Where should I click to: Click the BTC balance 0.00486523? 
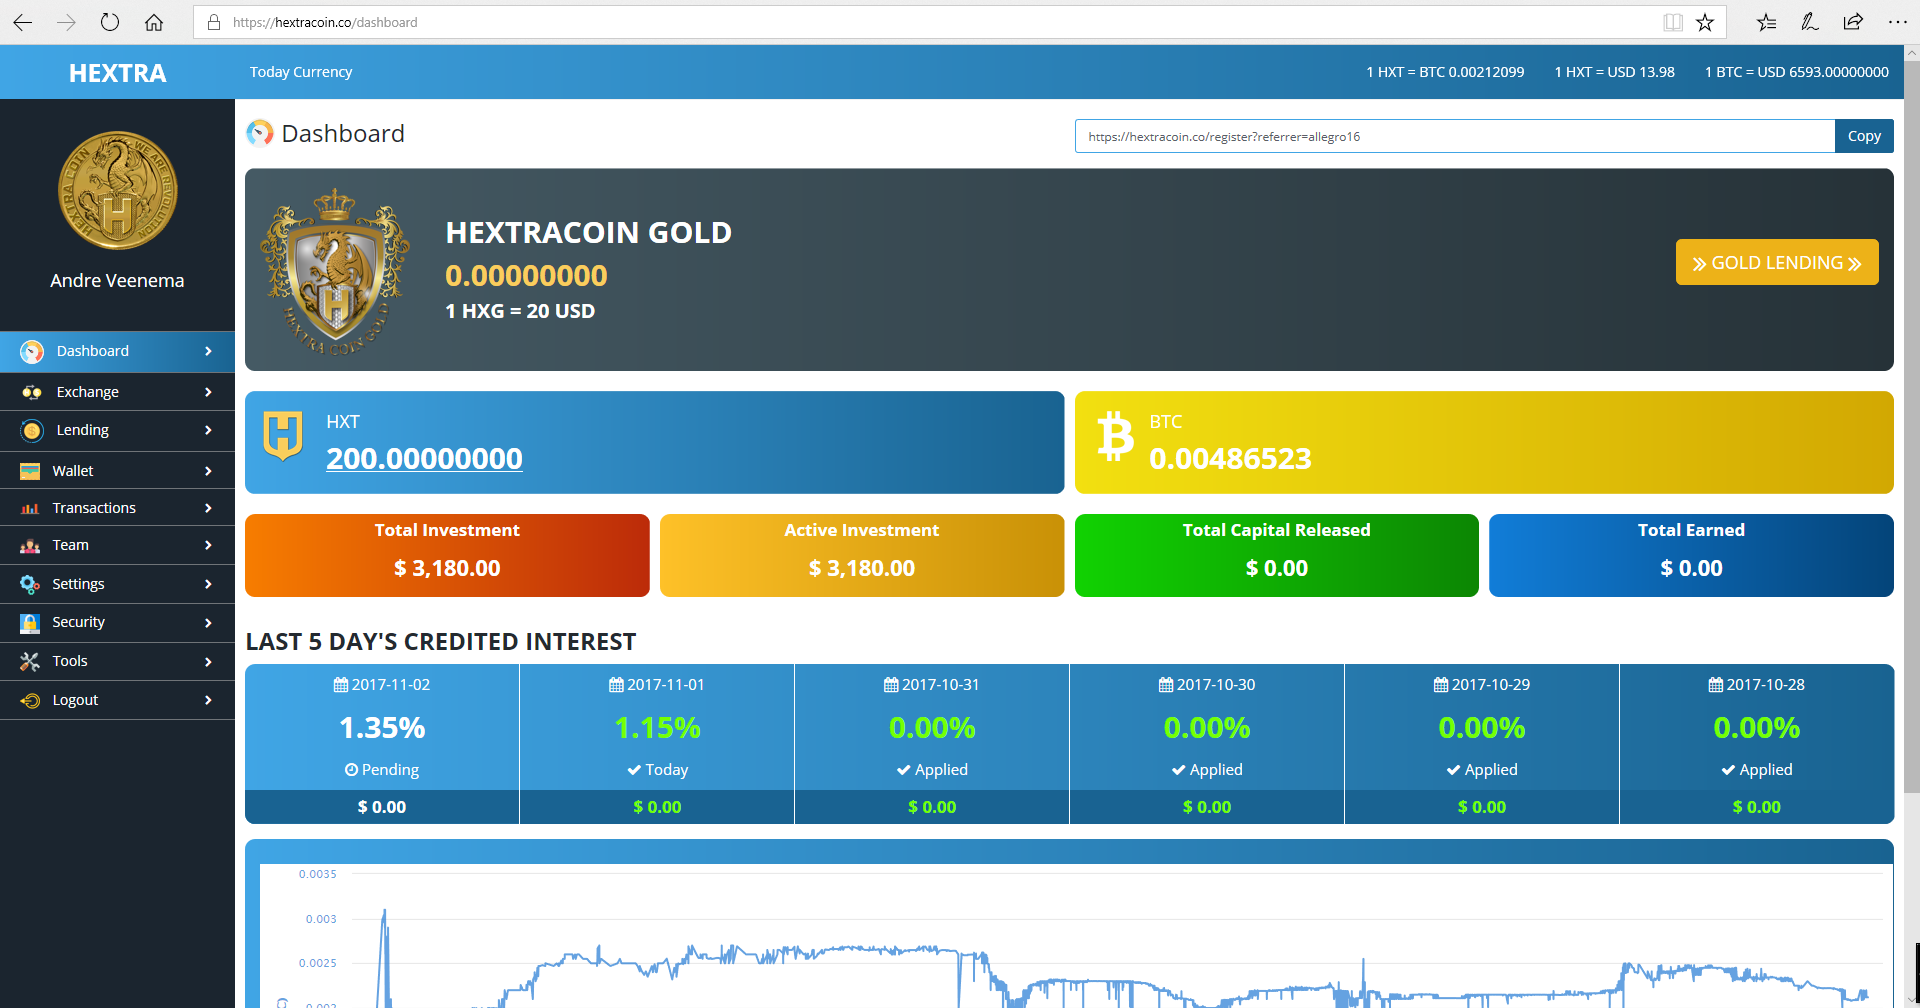pyautogui.click(x=1230, y=458)
